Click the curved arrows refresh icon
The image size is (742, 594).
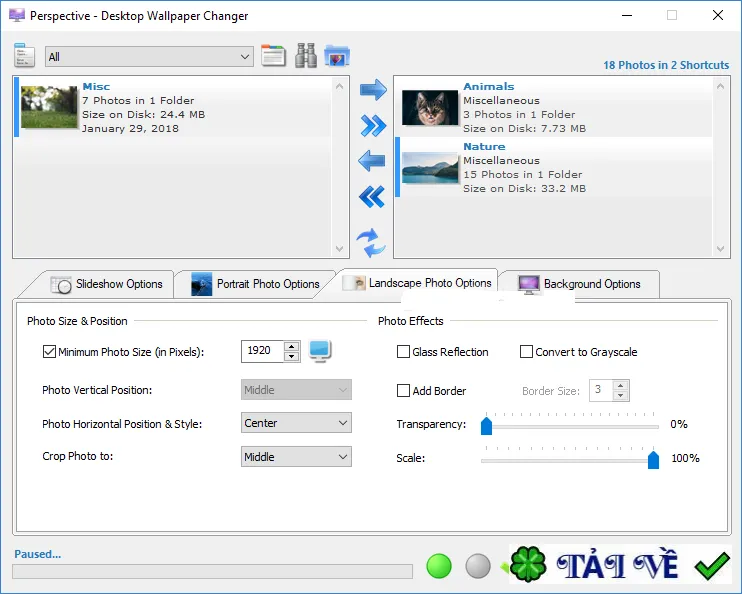click(371, 243)
